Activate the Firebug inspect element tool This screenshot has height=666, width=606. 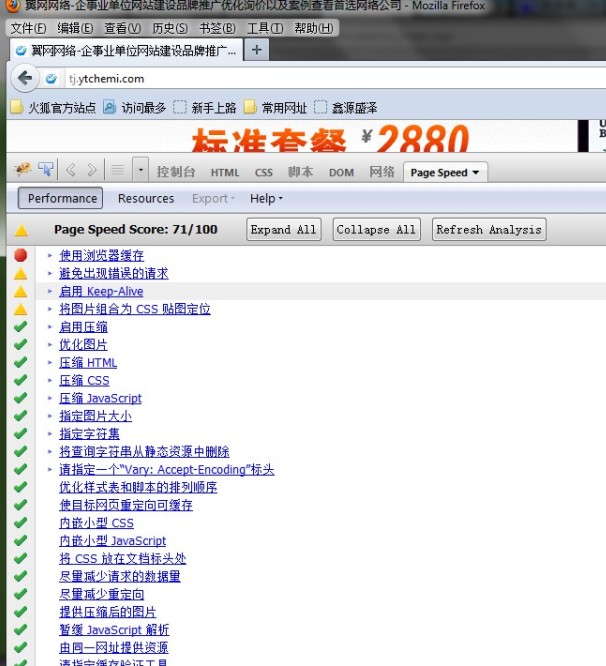(46, 170)
